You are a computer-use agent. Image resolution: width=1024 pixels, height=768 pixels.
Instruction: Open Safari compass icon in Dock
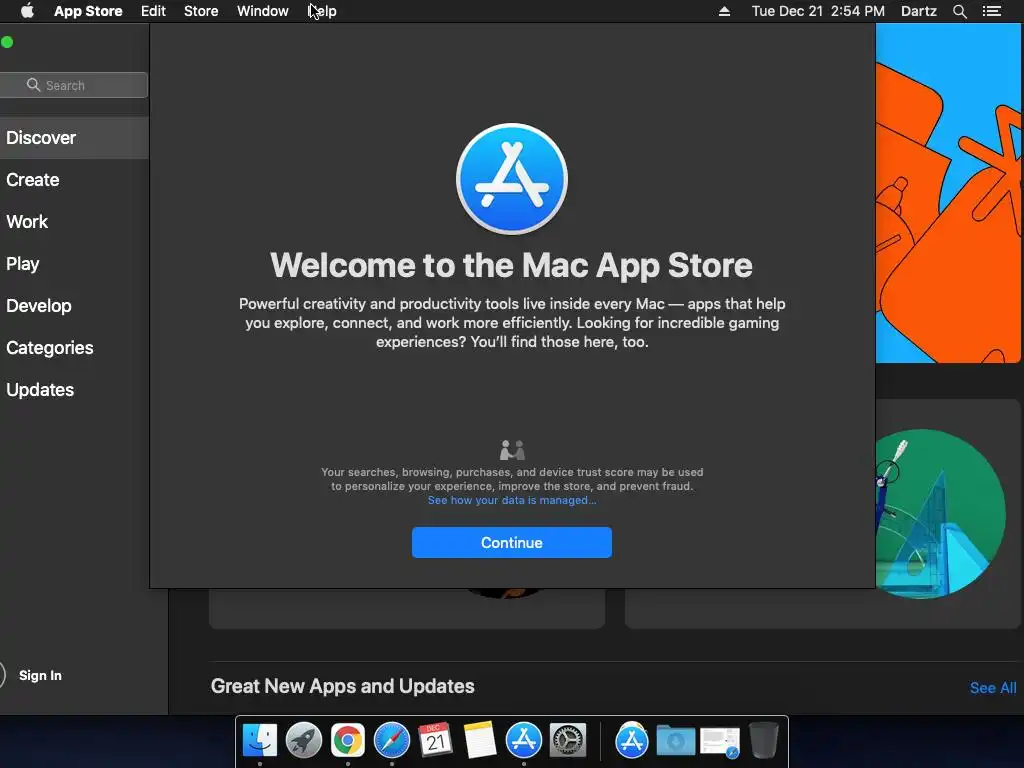(392, 741)
